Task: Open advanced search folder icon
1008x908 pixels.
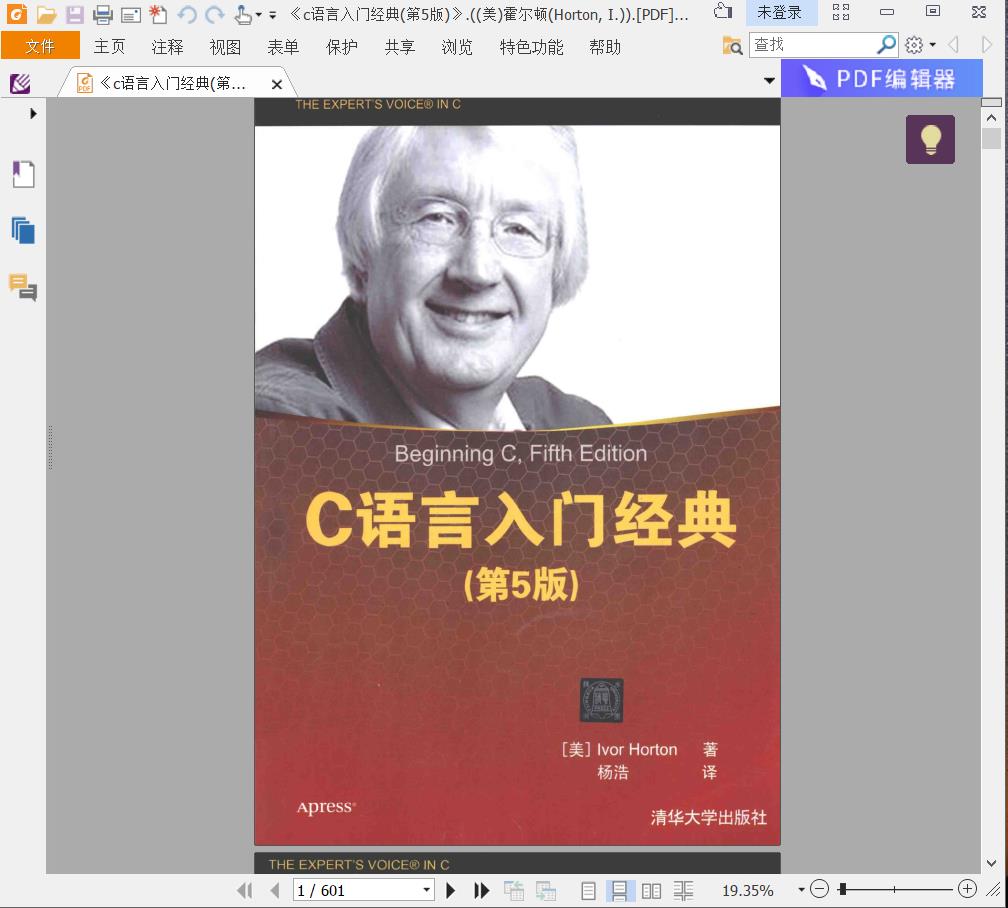Action: (x=732, y=45)
